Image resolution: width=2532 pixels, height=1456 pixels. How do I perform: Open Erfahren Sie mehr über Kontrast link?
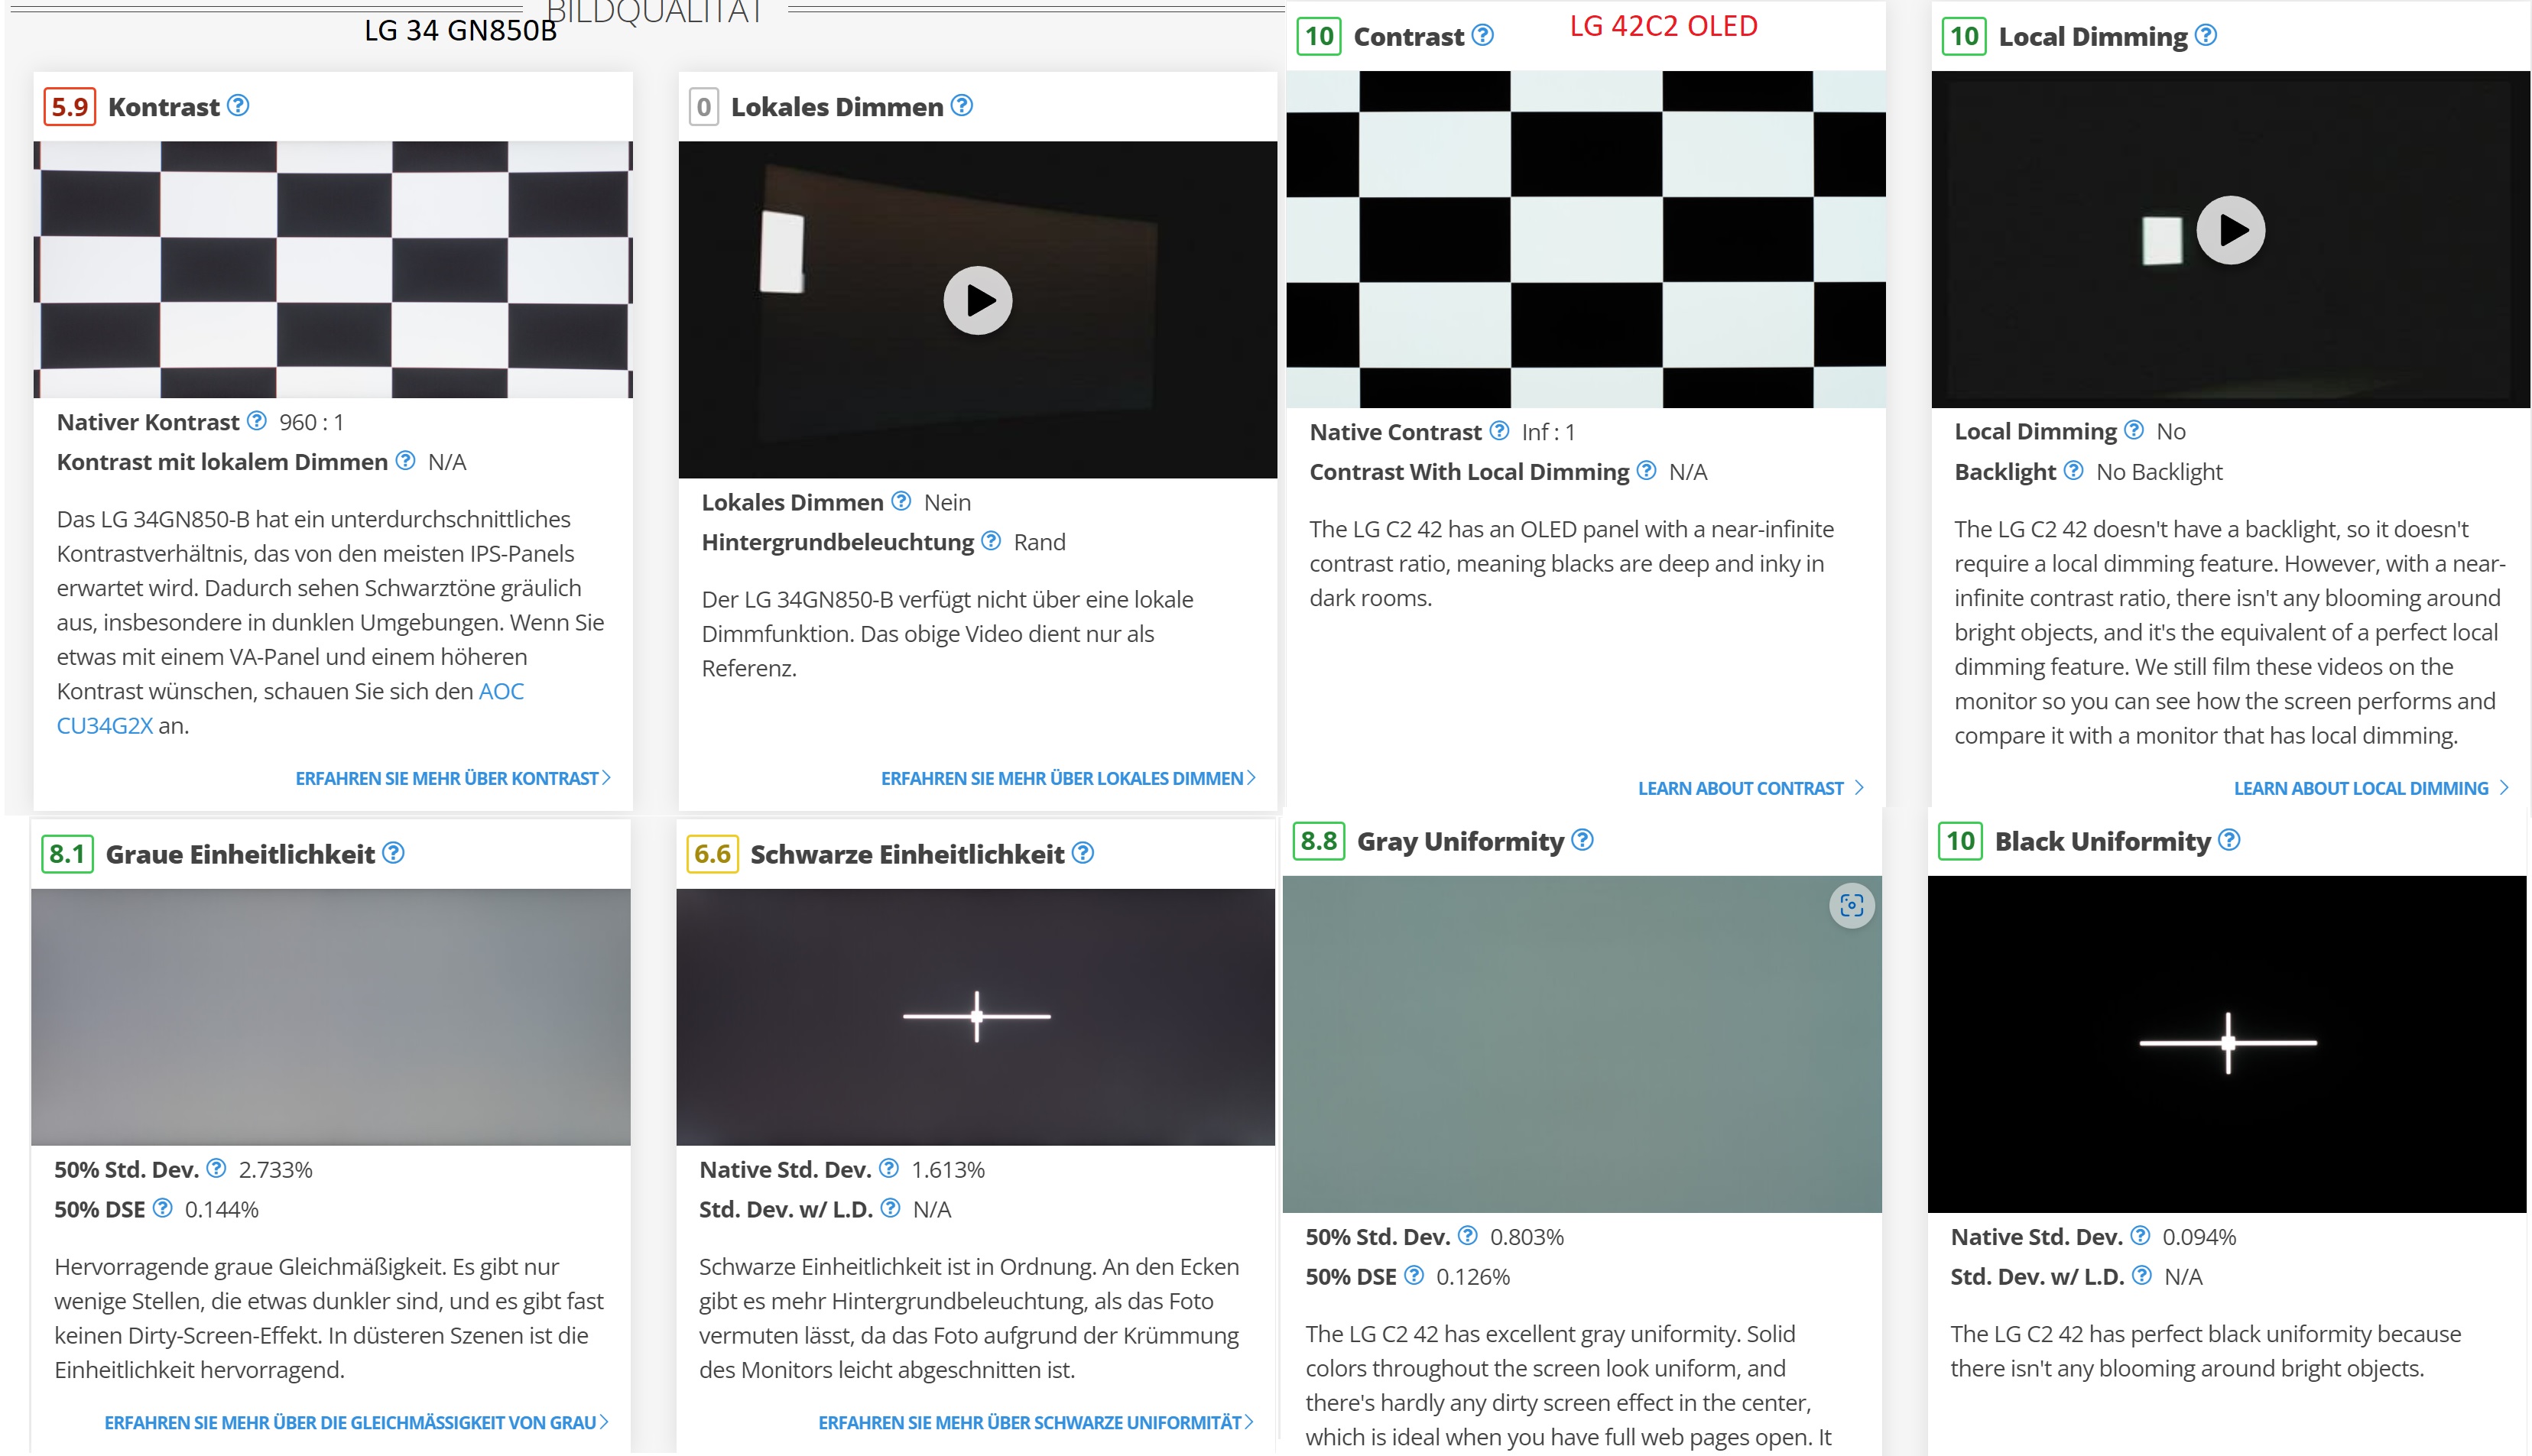[x=452, y=778]
